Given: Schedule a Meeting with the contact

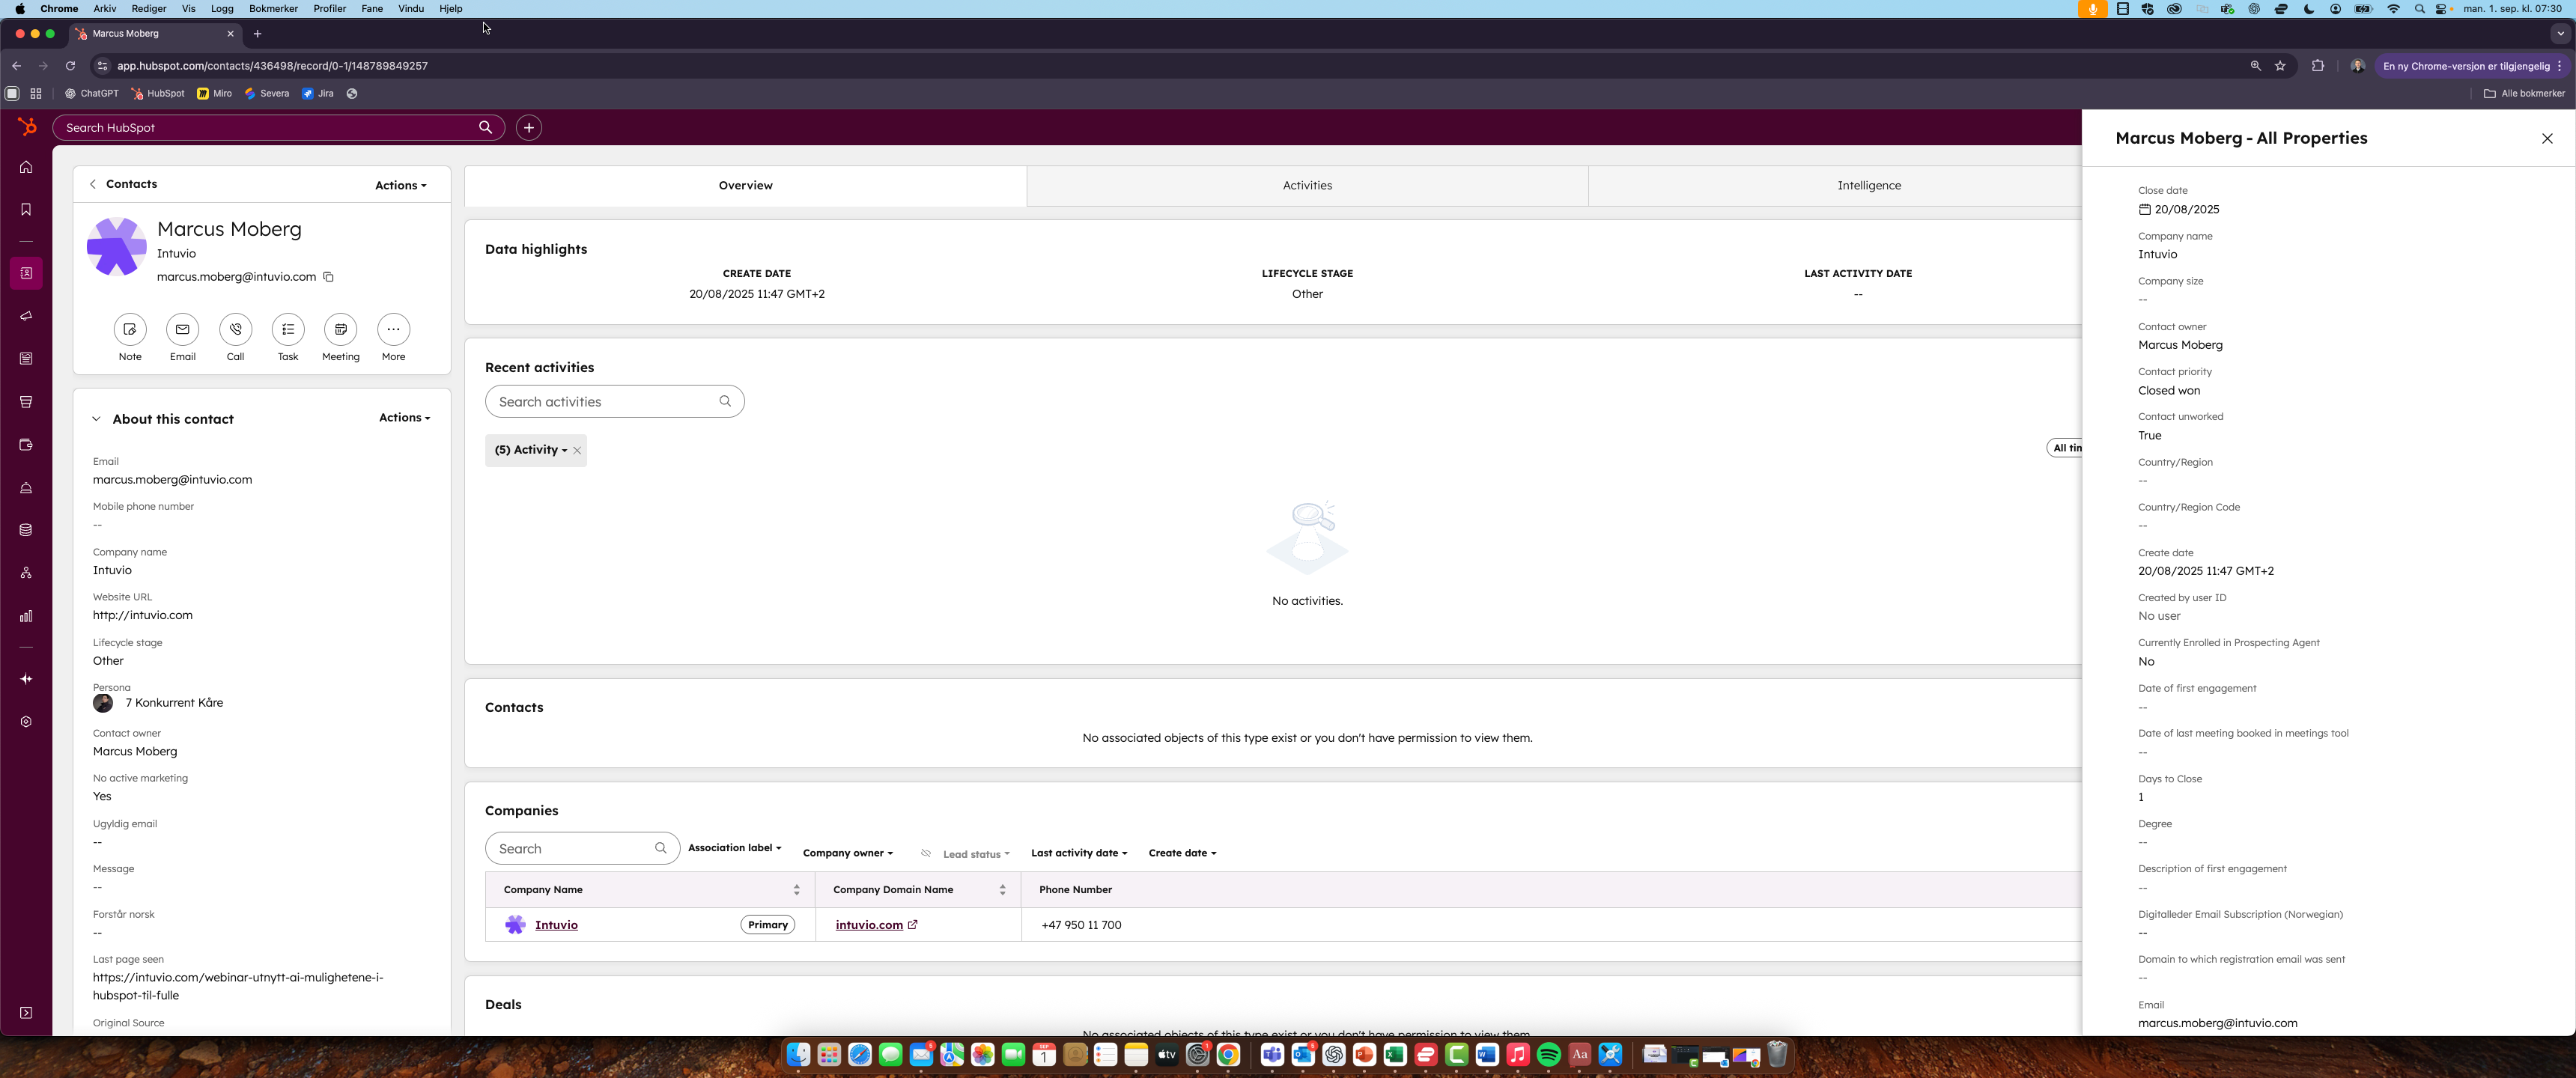Looking at the screenshot, I should coord(341,329).
